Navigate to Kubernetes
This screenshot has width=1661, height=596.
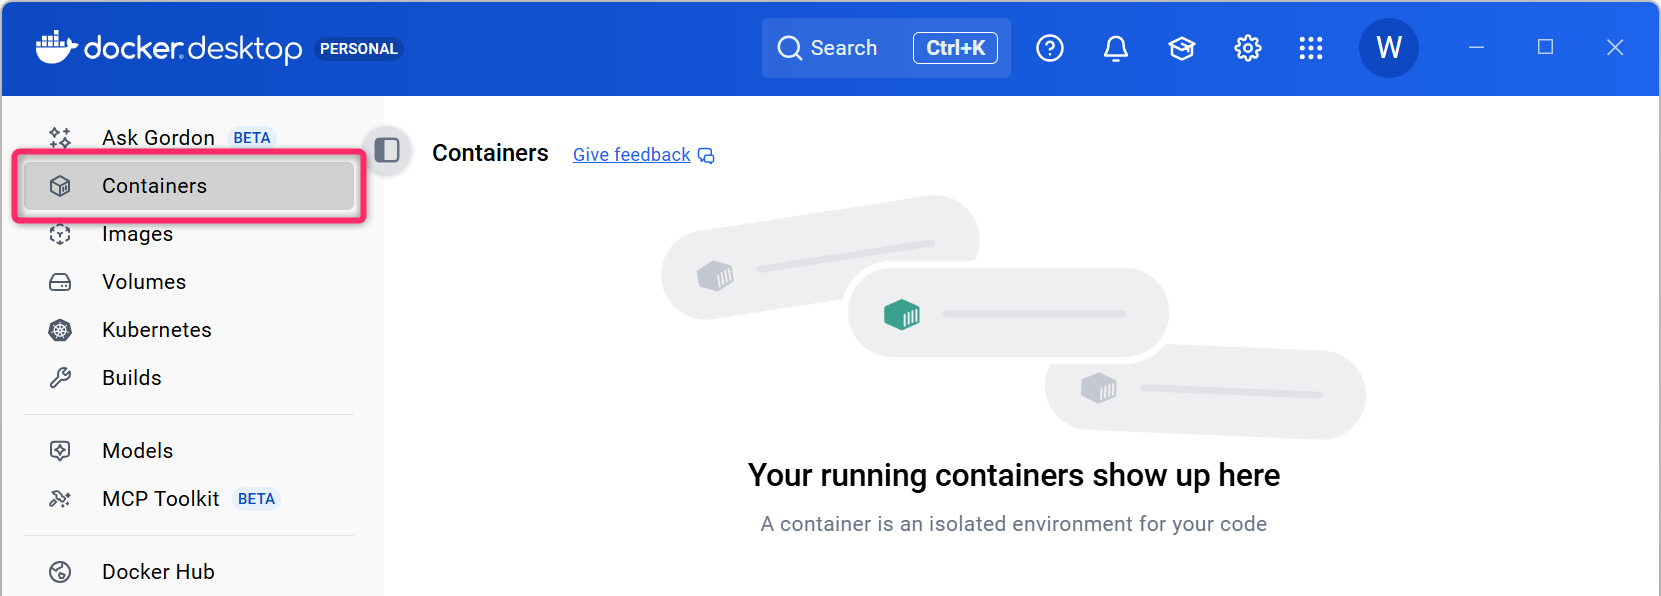coord(157,330)
